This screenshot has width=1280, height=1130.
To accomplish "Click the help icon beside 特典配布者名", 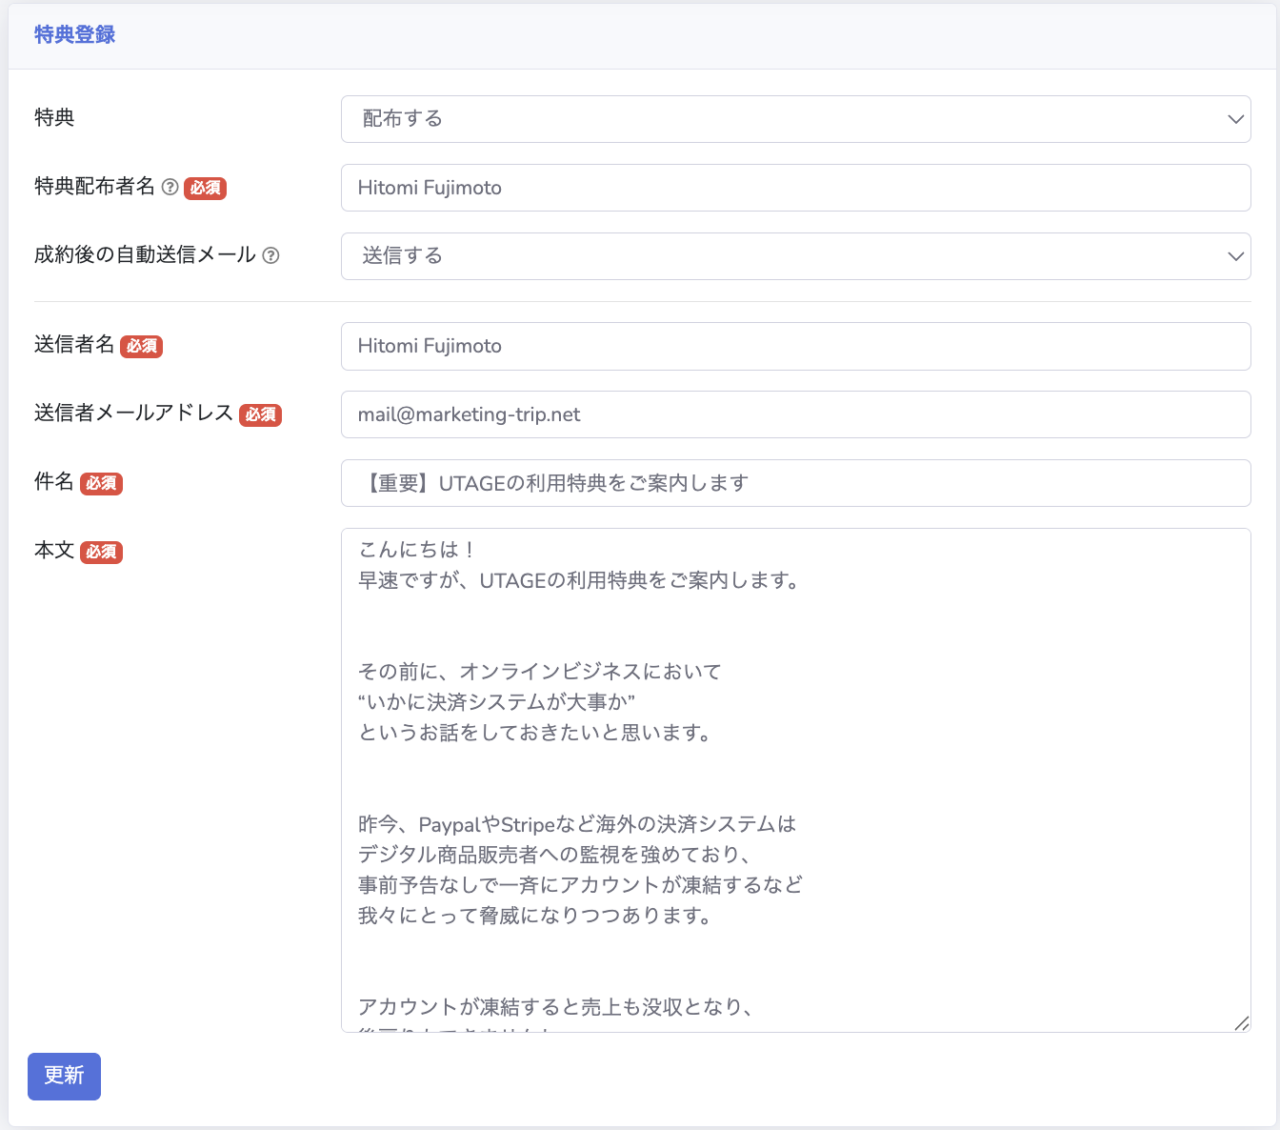I will 170,187.
